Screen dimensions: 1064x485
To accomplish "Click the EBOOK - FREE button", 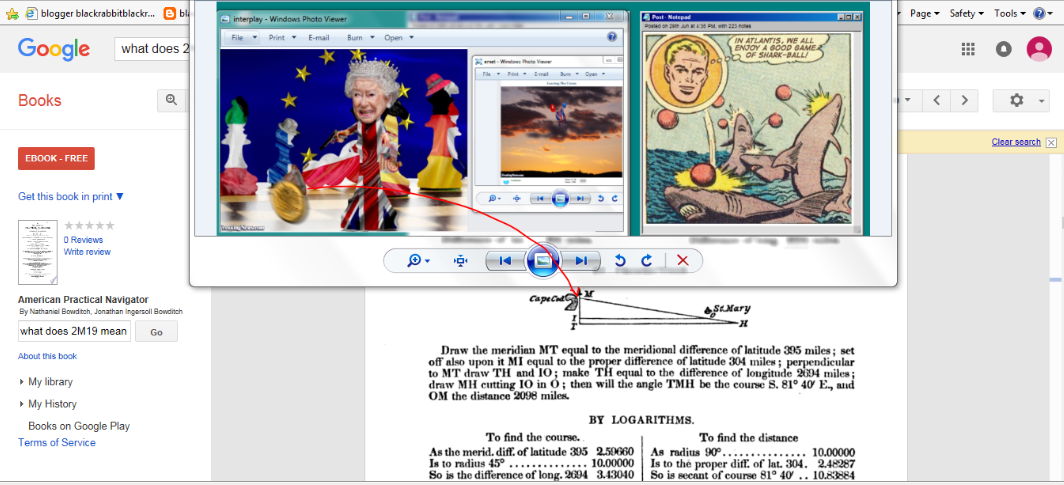I will click(x=56, y=158).
